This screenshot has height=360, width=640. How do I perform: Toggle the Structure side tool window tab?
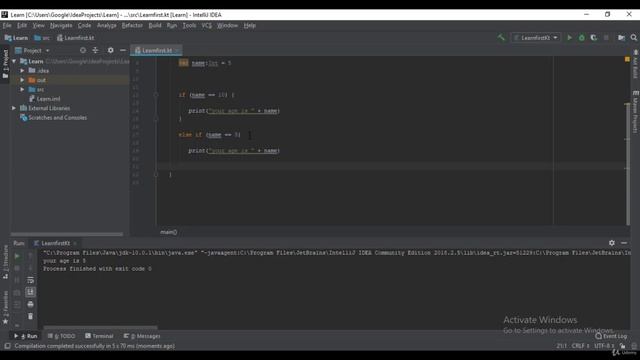pos(5,262)
